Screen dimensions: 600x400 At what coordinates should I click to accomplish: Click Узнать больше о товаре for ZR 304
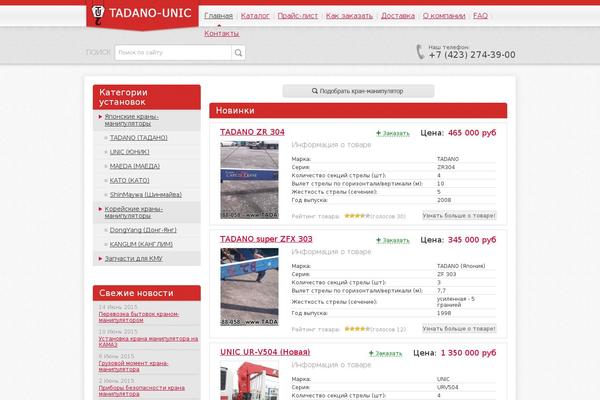(x=459, y=216)
